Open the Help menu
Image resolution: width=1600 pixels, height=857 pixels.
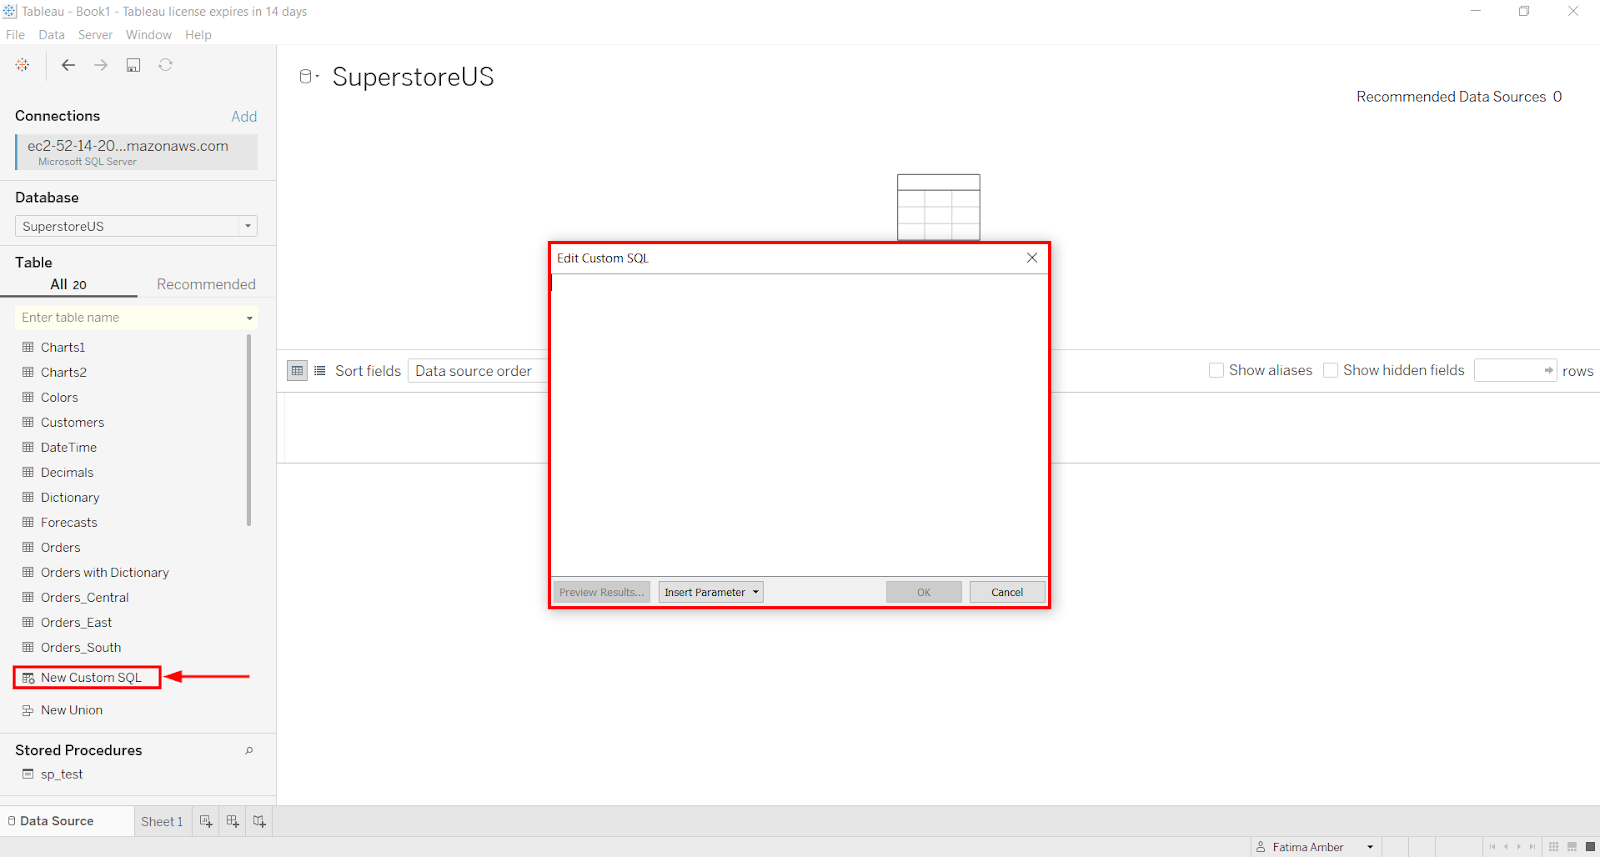(198, 34)
